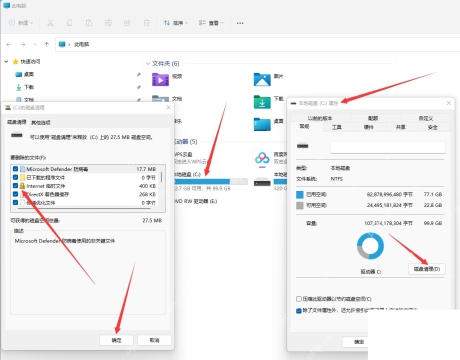The image size is (460, 360).
Task: Click the Delete trash icon in Explorer toolbar
Action: coord(146,23)
